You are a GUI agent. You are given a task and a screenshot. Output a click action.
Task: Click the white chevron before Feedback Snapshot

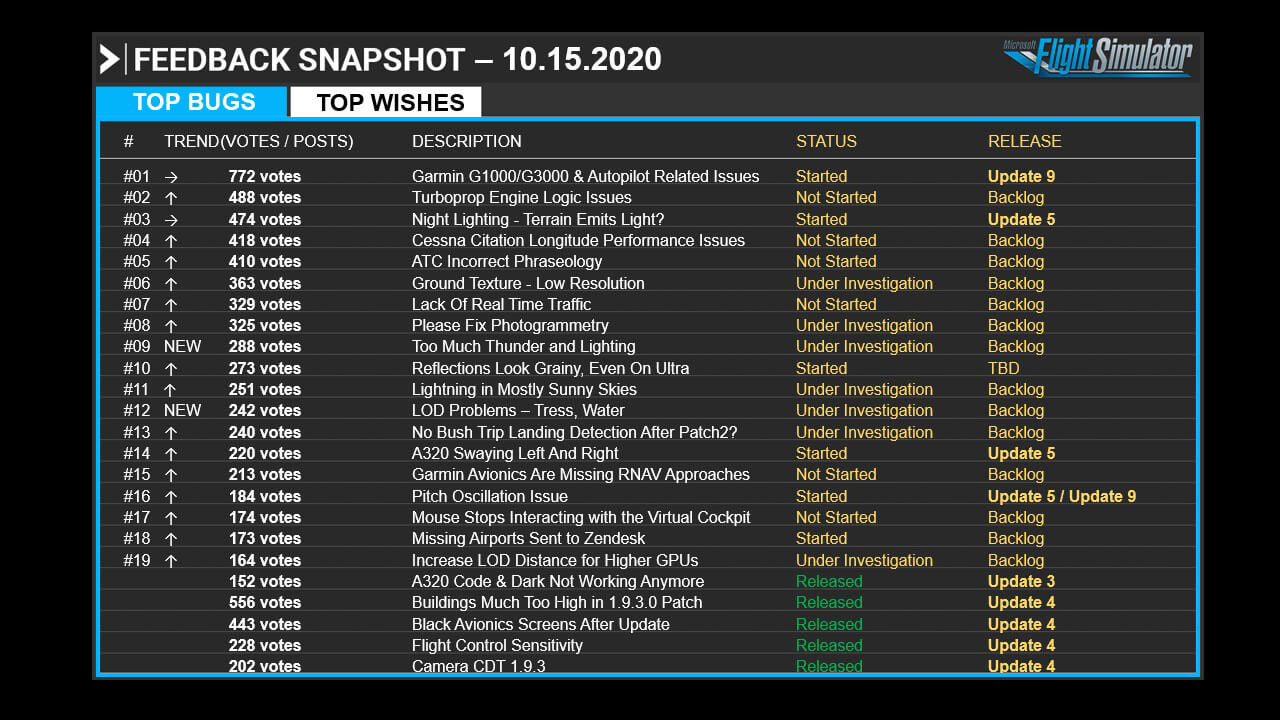coord(109,60)
